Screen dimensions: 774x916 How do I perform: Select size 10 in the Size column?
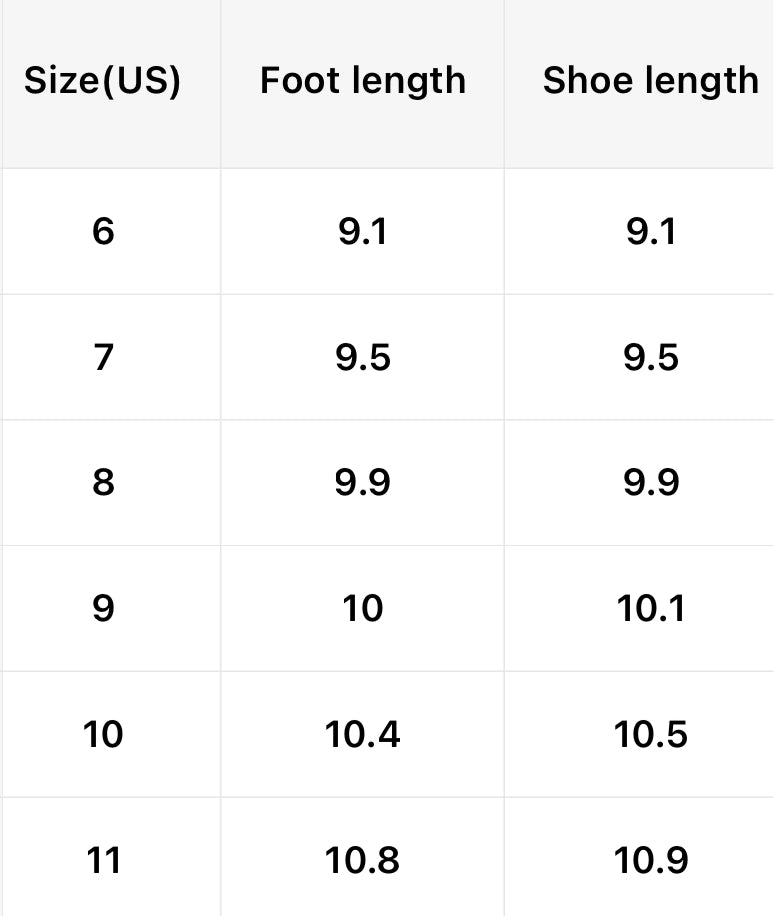click(x=103, y=735)
